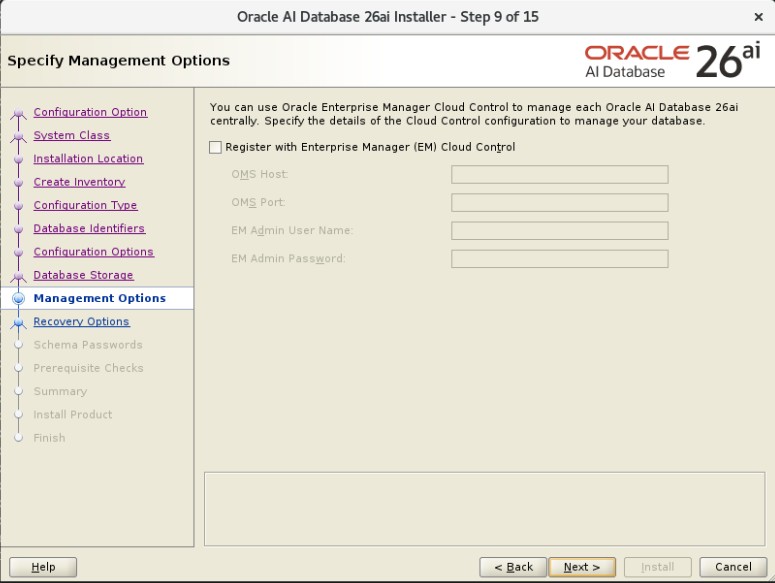Cancel the installer
Image resolution: width=775 pixels, height=583 pixels.
coord(733,567)
